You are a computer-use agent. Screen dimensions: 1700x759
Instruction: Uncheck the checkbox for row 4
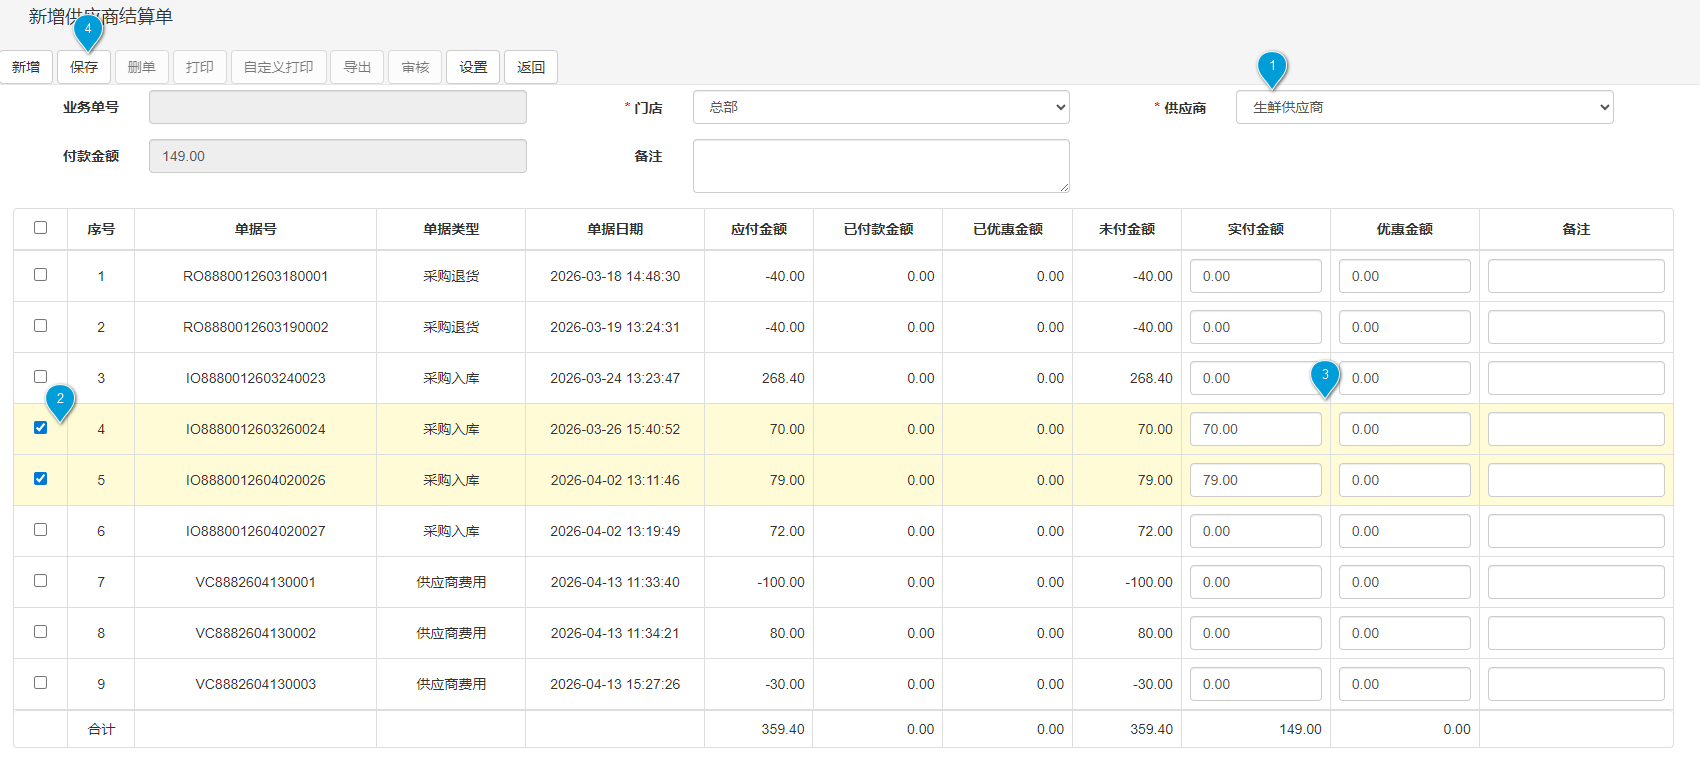tap(41, 428)
